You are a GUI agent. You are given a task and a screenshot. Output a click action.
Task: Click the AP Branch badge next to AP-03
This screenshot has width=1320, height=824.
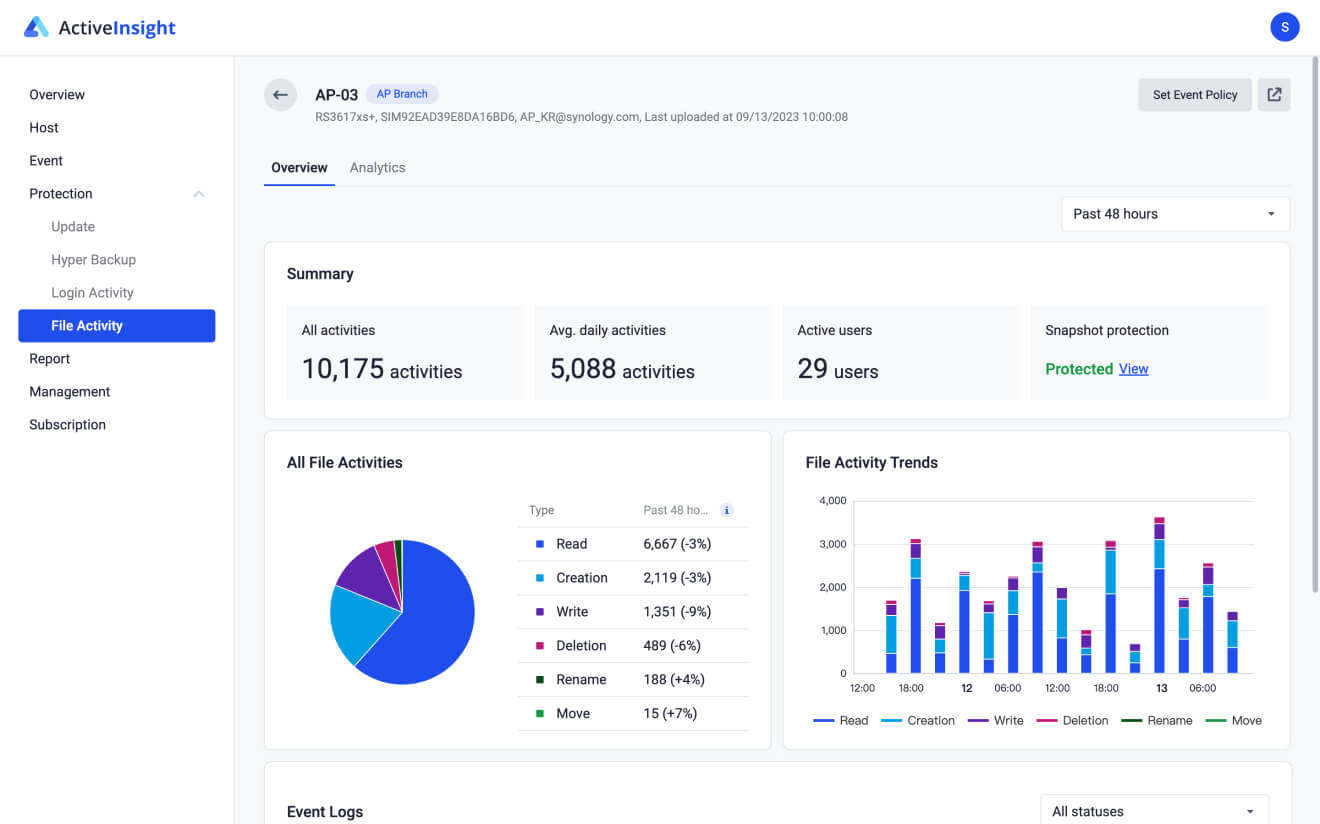402,93
